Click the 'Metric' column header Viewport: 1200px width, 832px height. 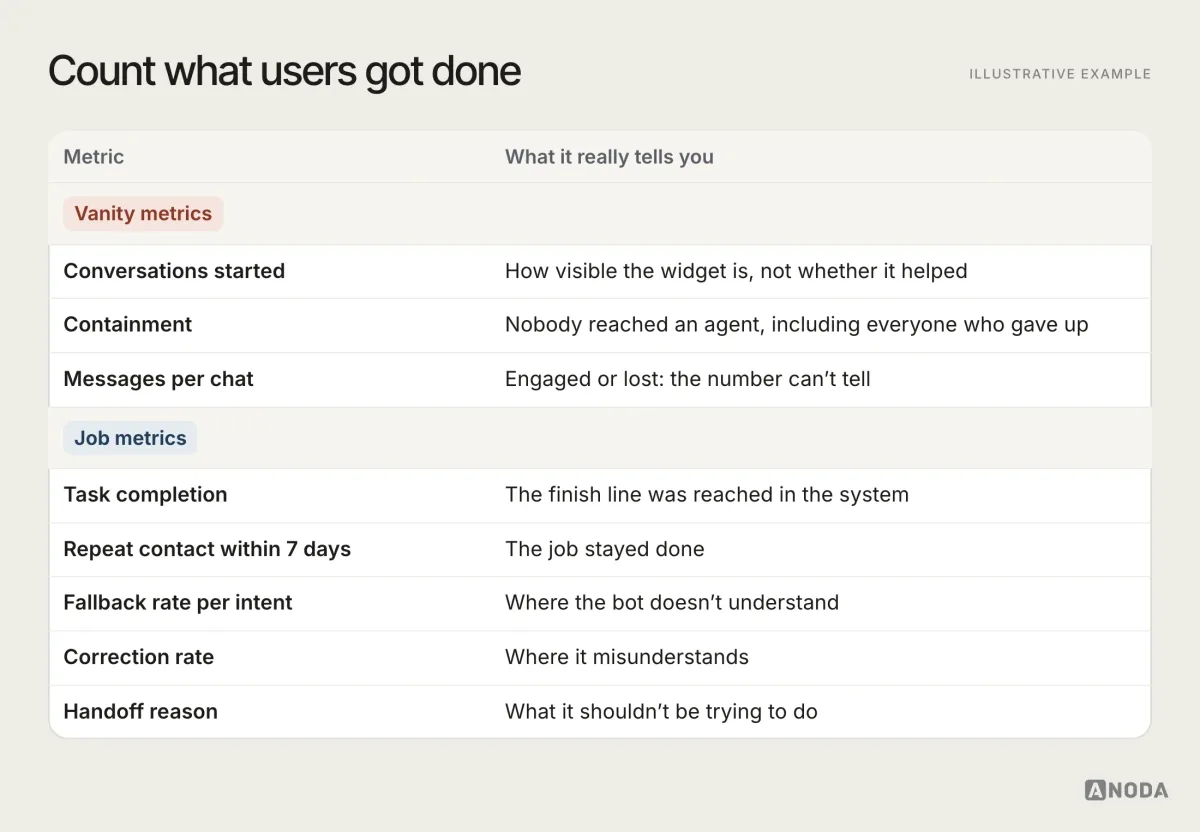(94, 157)
